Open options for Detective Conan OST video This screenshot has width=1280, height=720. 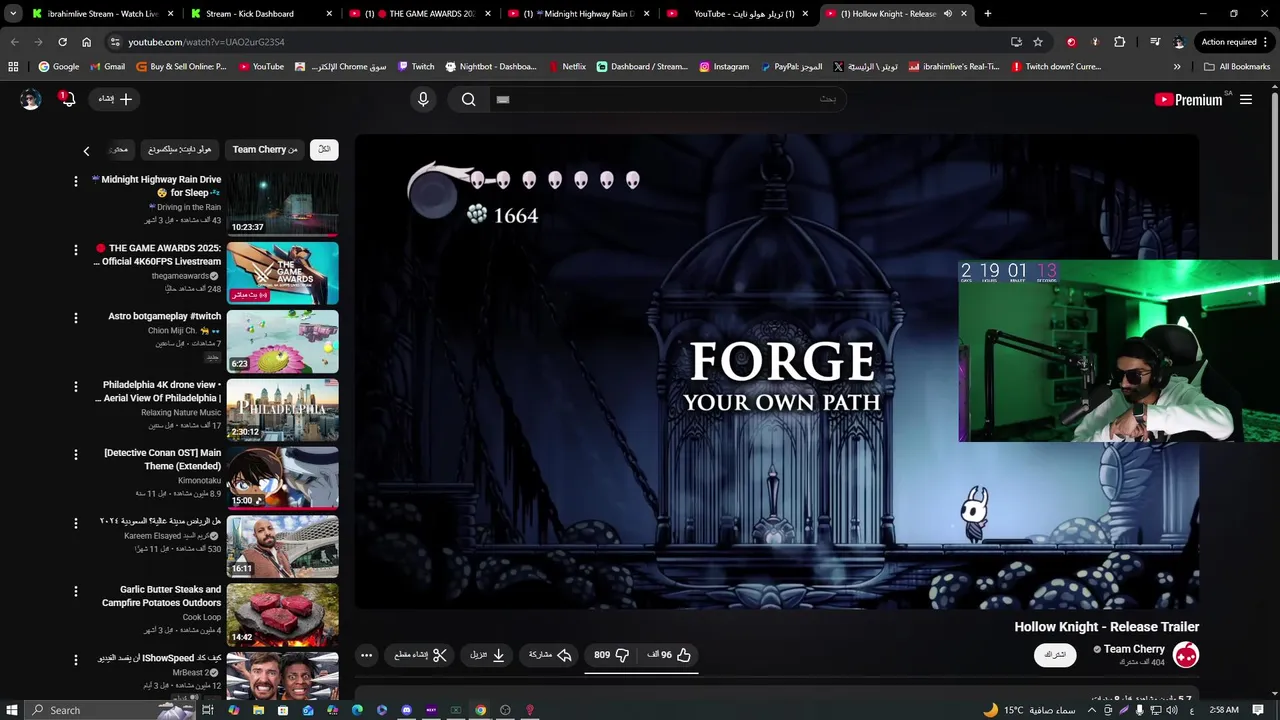(x=75, y=455)
